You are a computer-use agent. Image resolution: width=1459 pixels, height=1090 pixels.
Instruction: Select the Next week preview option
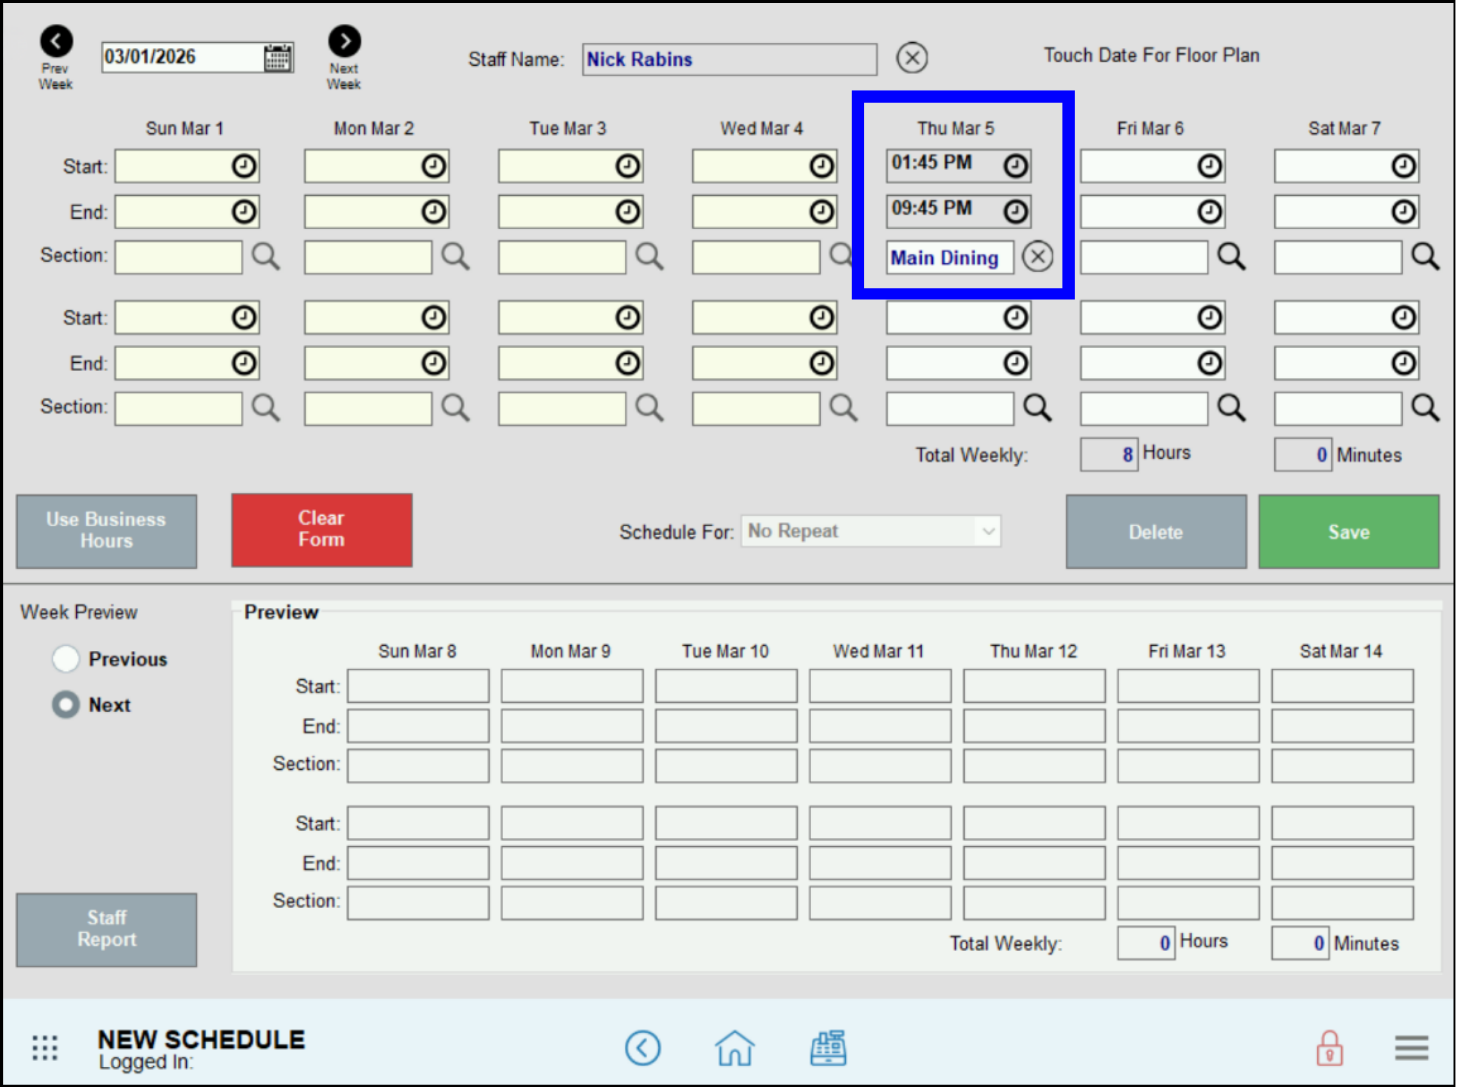click(66, 705)
